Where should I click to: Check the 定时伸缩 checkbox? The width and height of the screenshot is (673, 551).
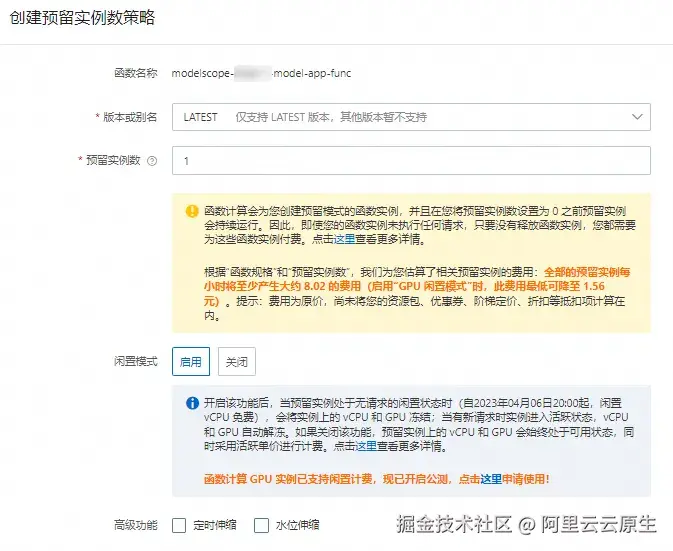179,525
